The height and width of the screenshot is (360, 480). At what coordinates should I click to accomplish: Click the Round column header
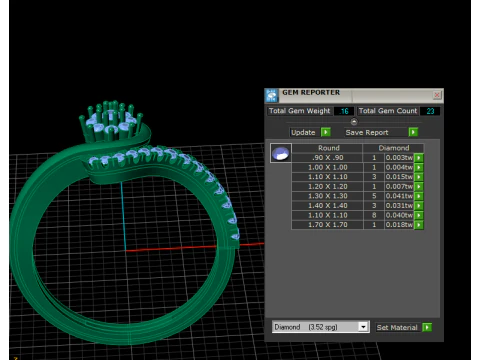click(329, 148)
